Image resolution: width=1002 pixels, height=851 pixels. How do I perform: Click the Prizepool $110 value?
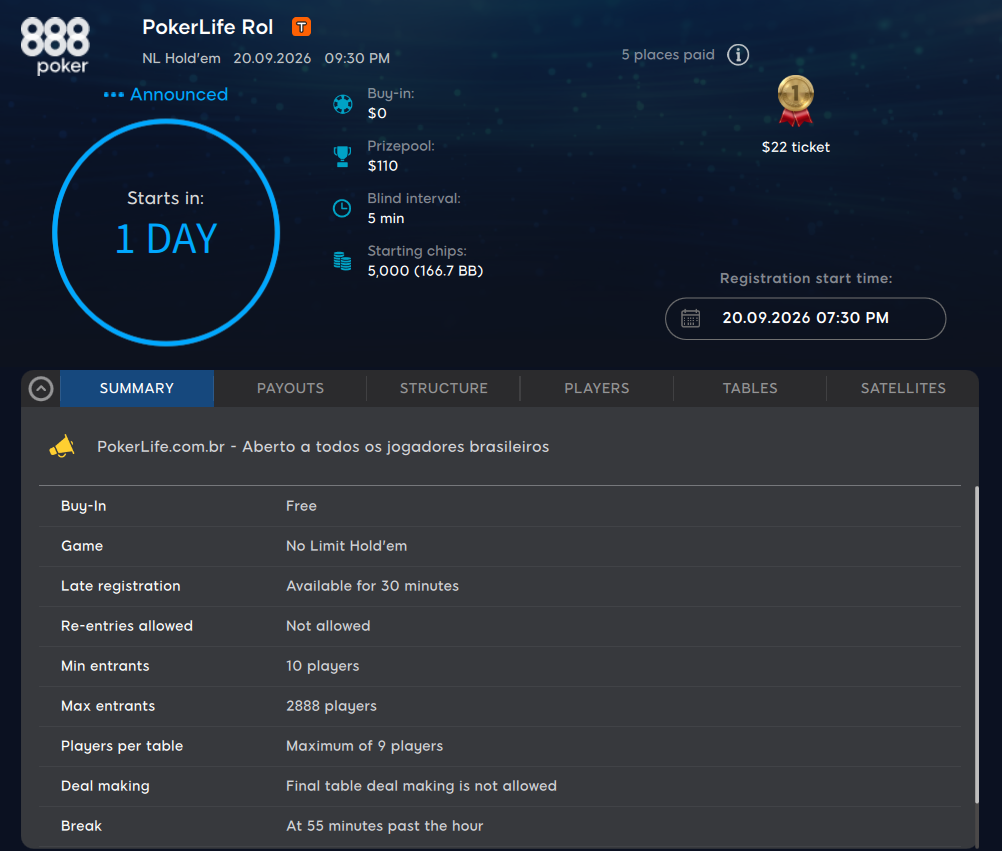[383, 166]
